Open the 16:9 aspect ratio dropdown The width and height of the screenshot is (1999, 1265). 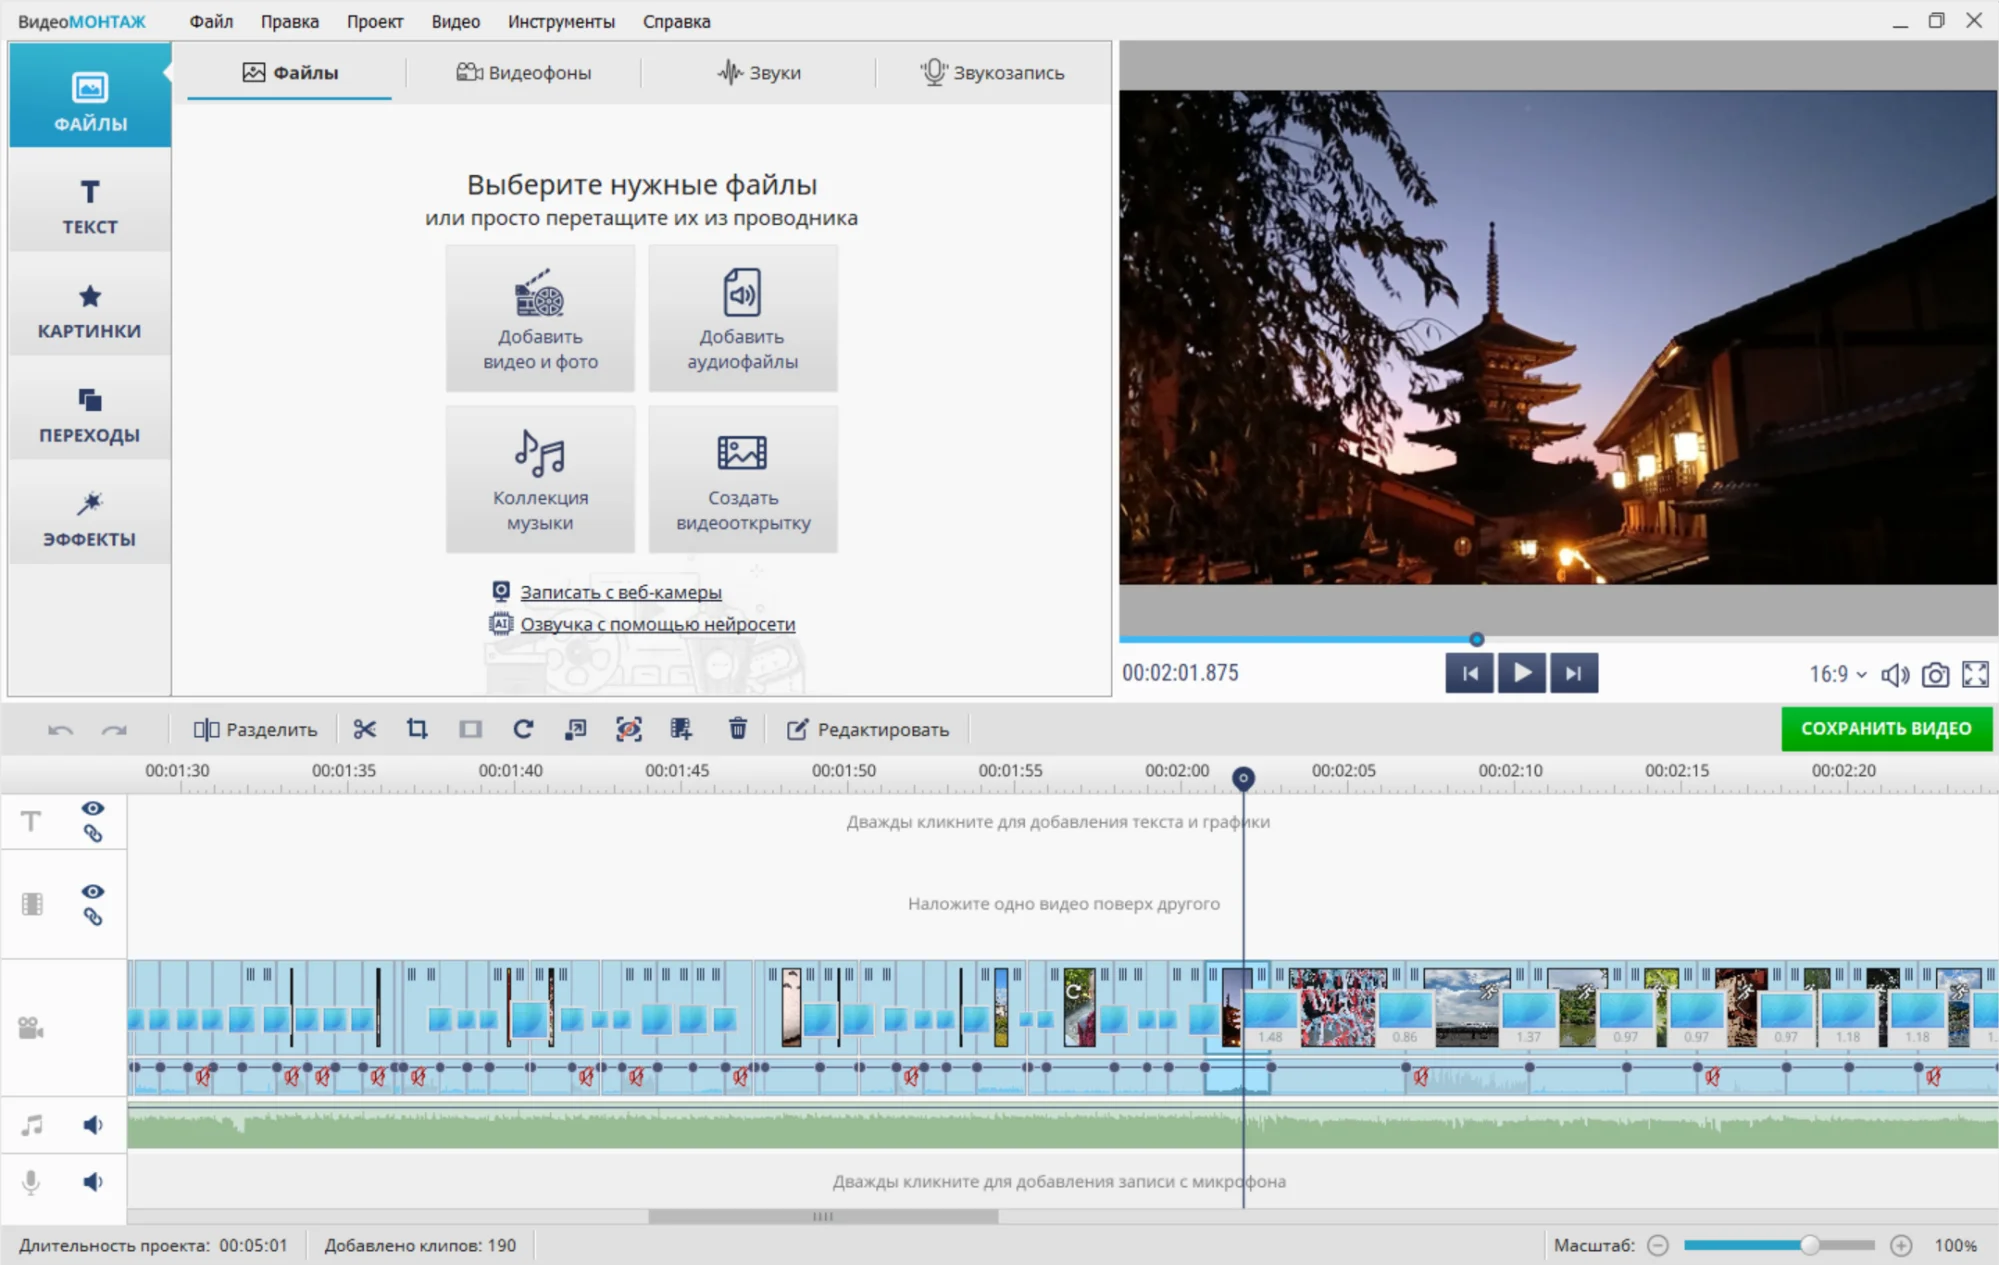click(x=1837, y=674)
